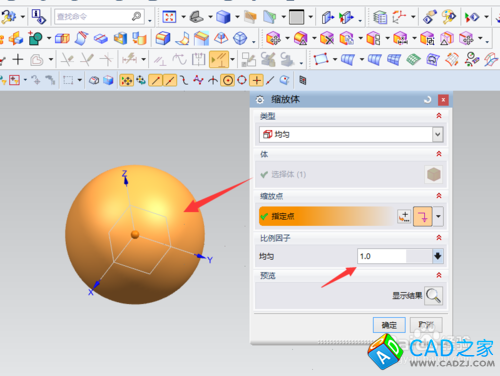Click the 确定 OK button

click(389, 325)
